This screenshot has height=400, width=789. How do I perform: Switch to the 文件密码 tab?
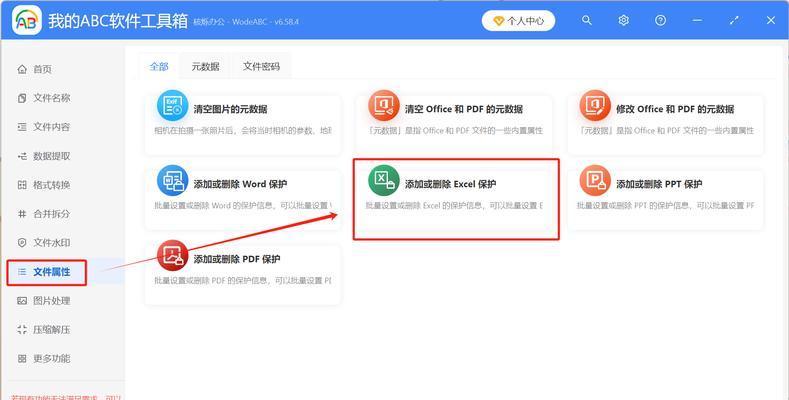(261, 66)
